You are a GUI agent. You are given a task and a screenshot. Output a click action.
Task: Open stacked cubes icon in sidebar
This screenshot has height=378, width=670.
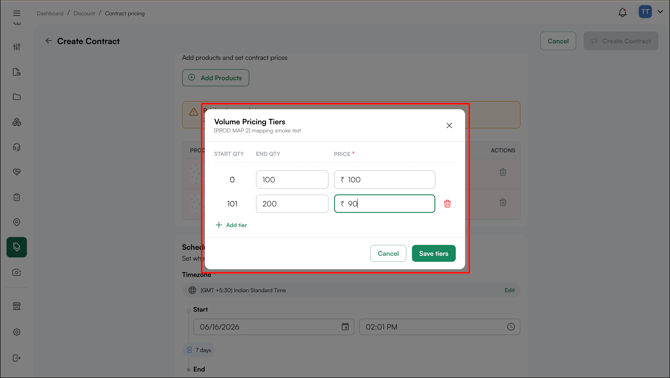[17, 122]
